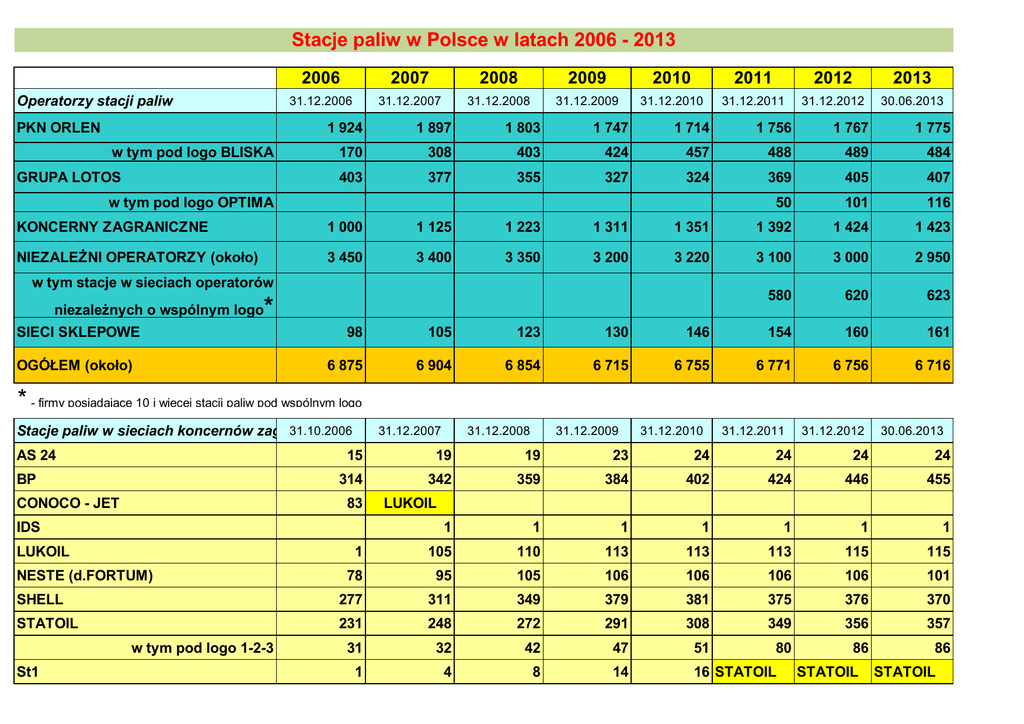Click the 30.06.2013 date in the top table
The width and height of the screenshot is (1024, 724).
click(911, 101)
